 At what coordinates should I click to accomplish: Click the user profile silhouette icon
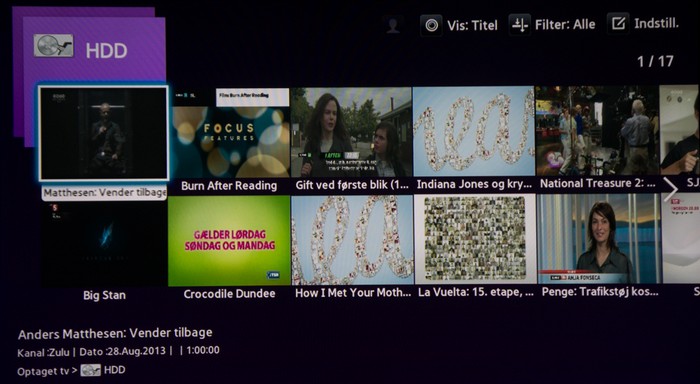[393, 25]
